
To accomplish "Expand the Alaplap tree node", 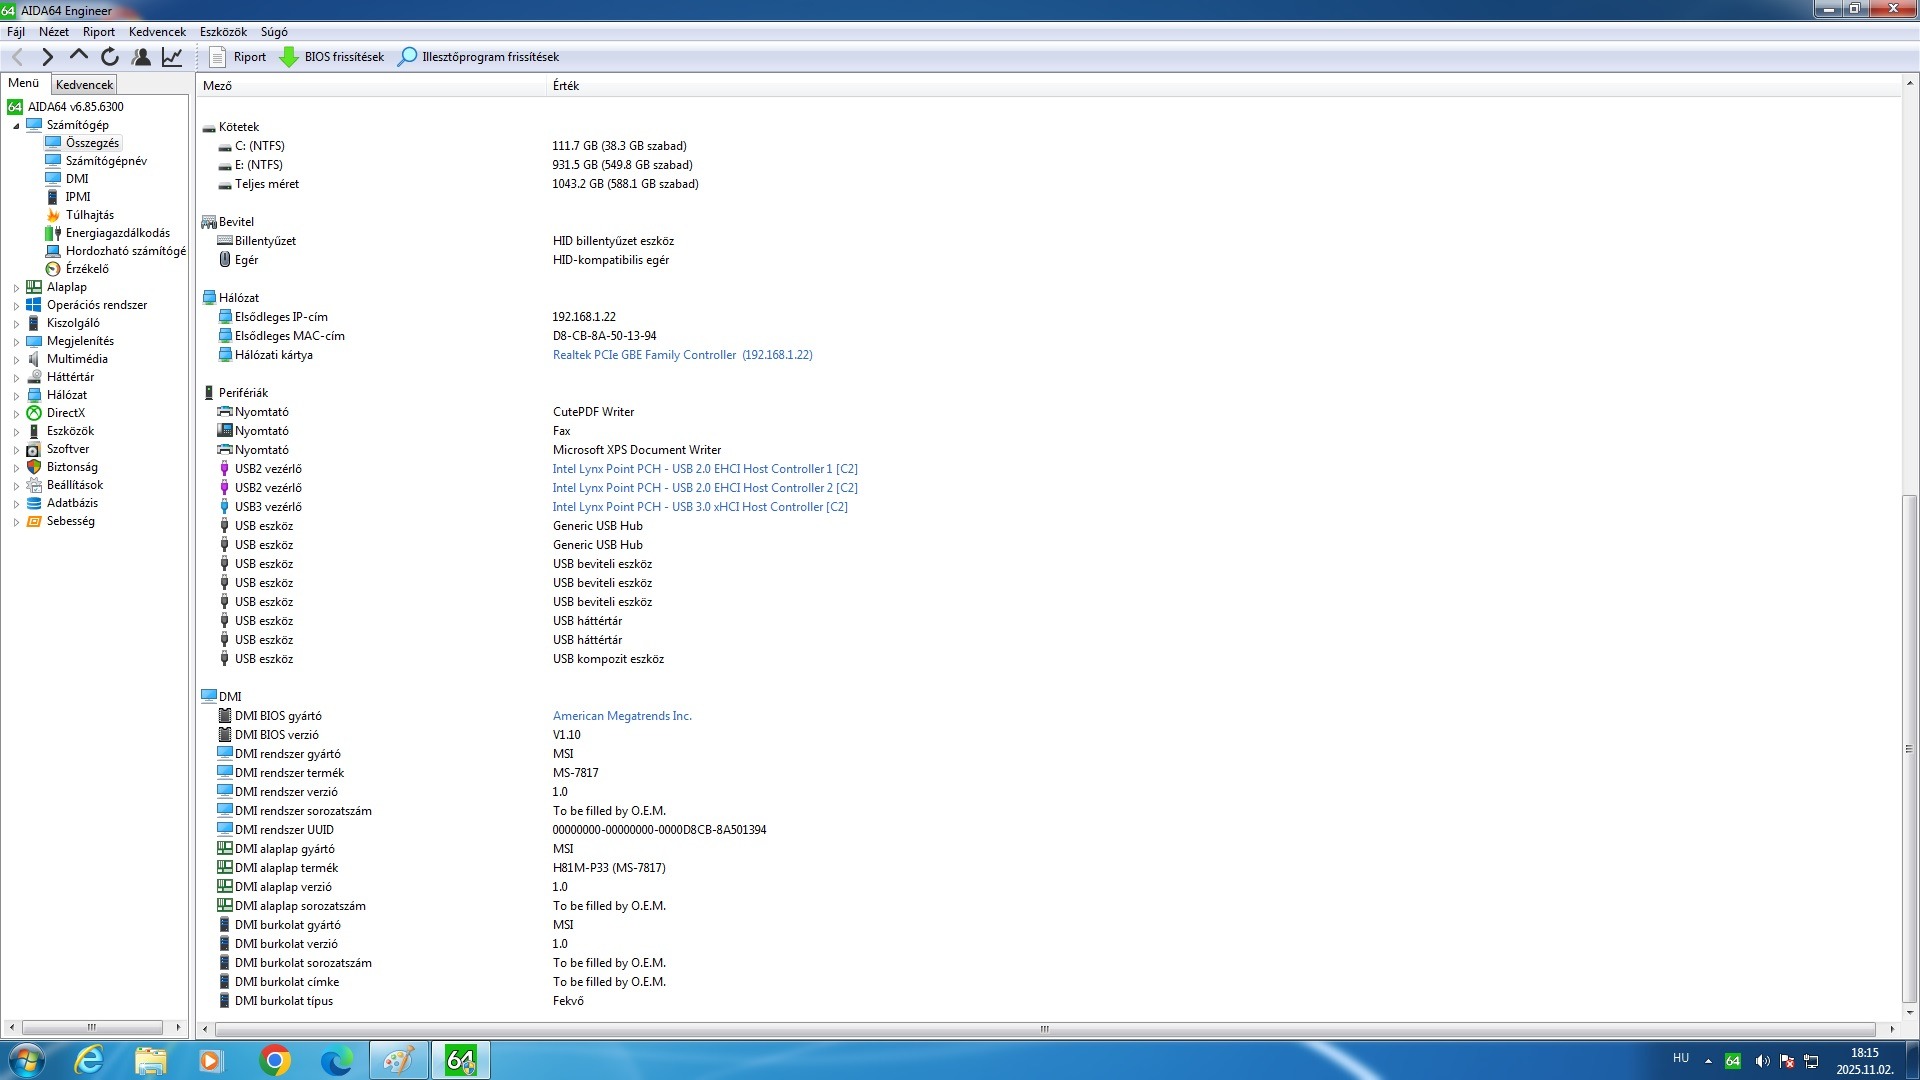I will (x=16, y=288).
